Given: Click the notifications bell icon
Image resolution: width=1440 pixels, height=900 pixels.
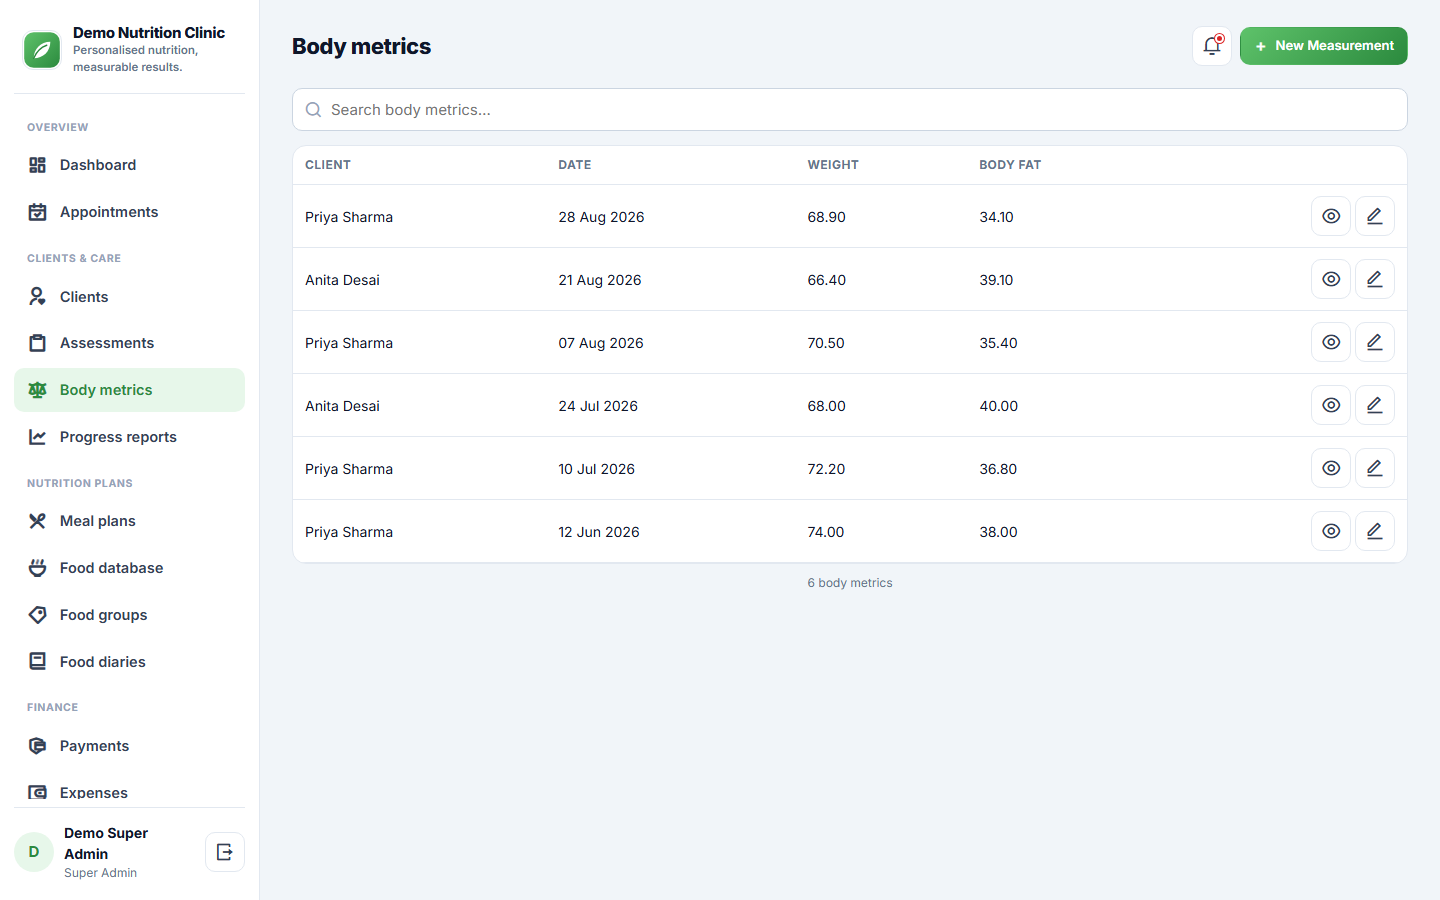Looking at the screenshot, I should (x=1212, y=46).
